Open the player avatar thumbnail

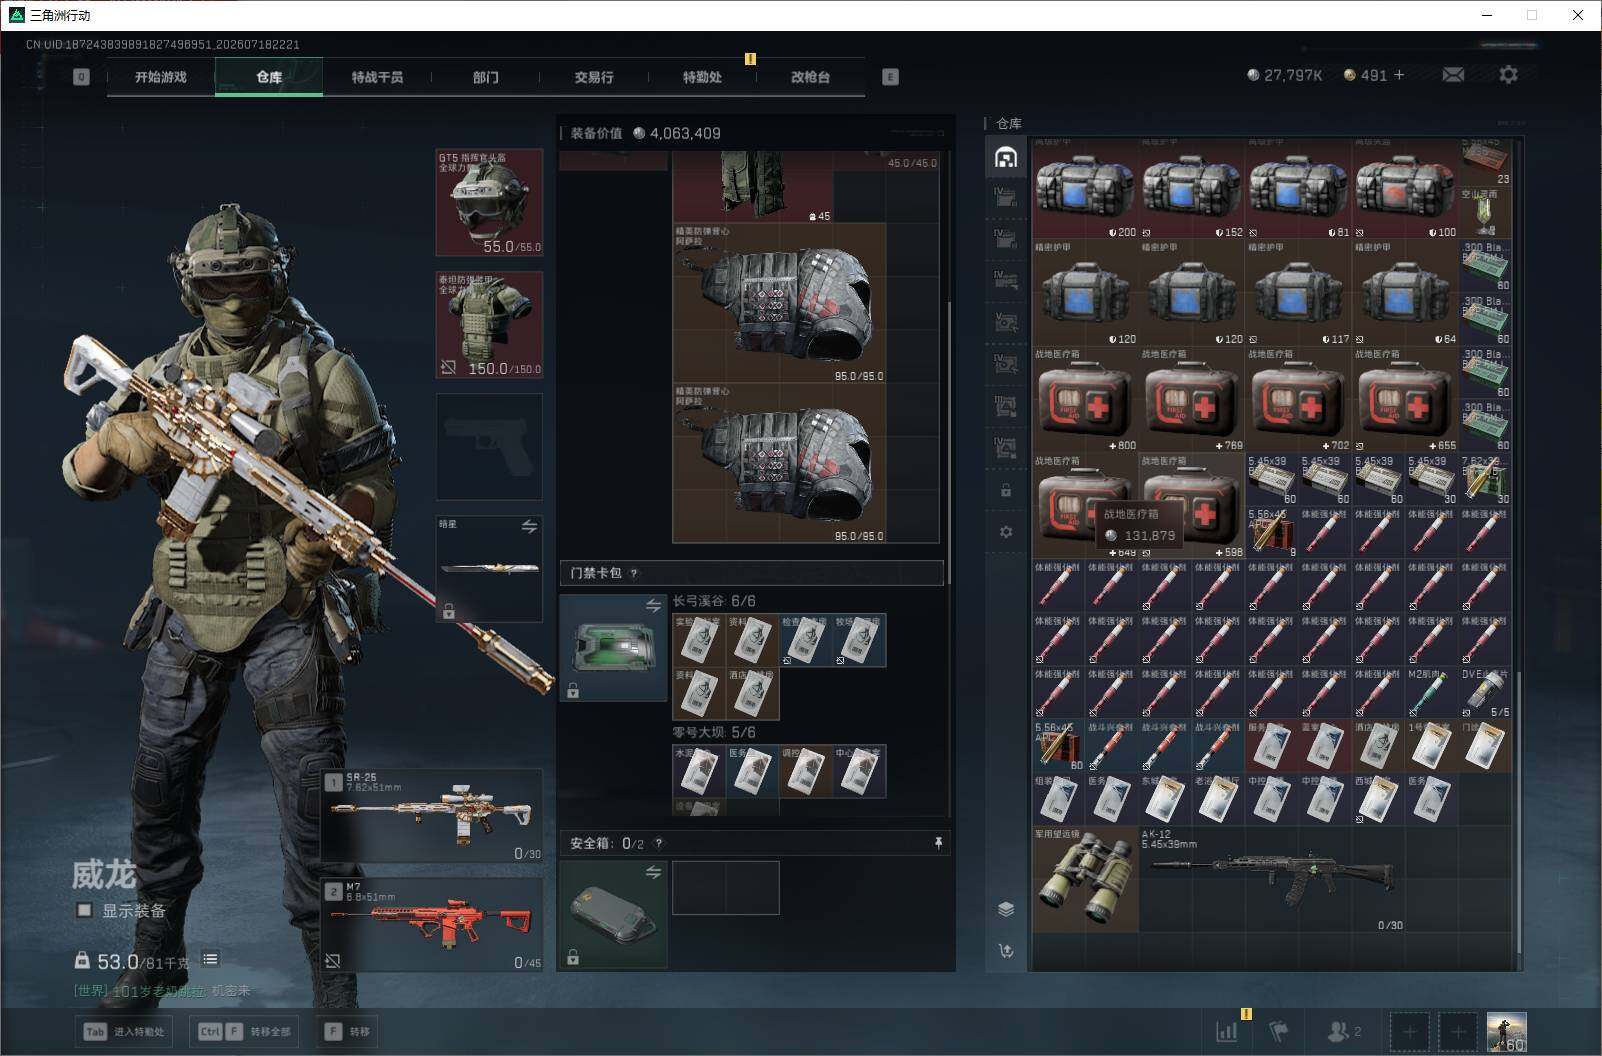coord(1507,1031)
